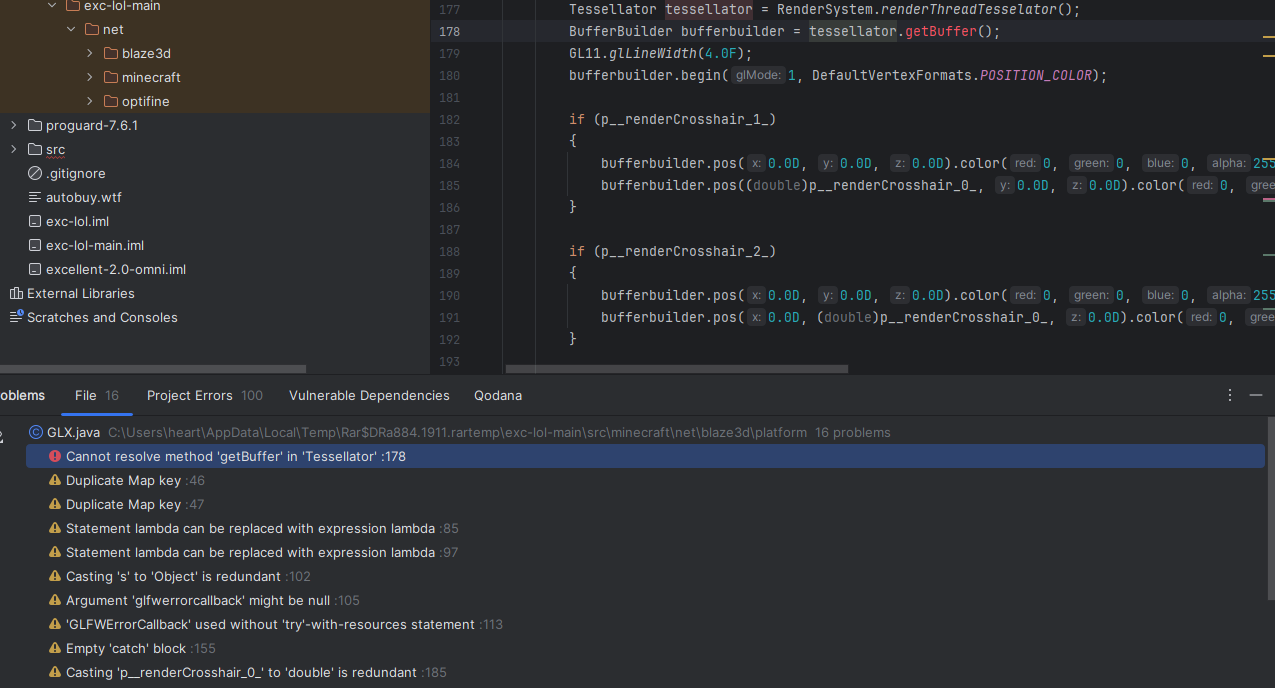Expand the blaze3d folder chevron
Viewport: 1275px width, 688px height.
(89, 53)
